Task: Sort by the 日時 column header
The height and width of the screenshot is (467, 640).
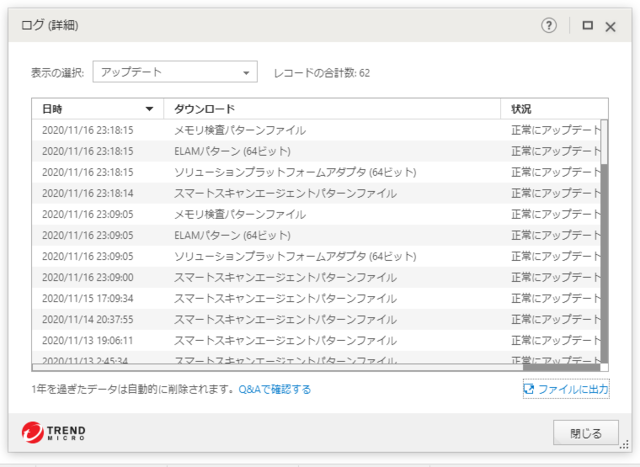Action: click(x=98, y=109)
